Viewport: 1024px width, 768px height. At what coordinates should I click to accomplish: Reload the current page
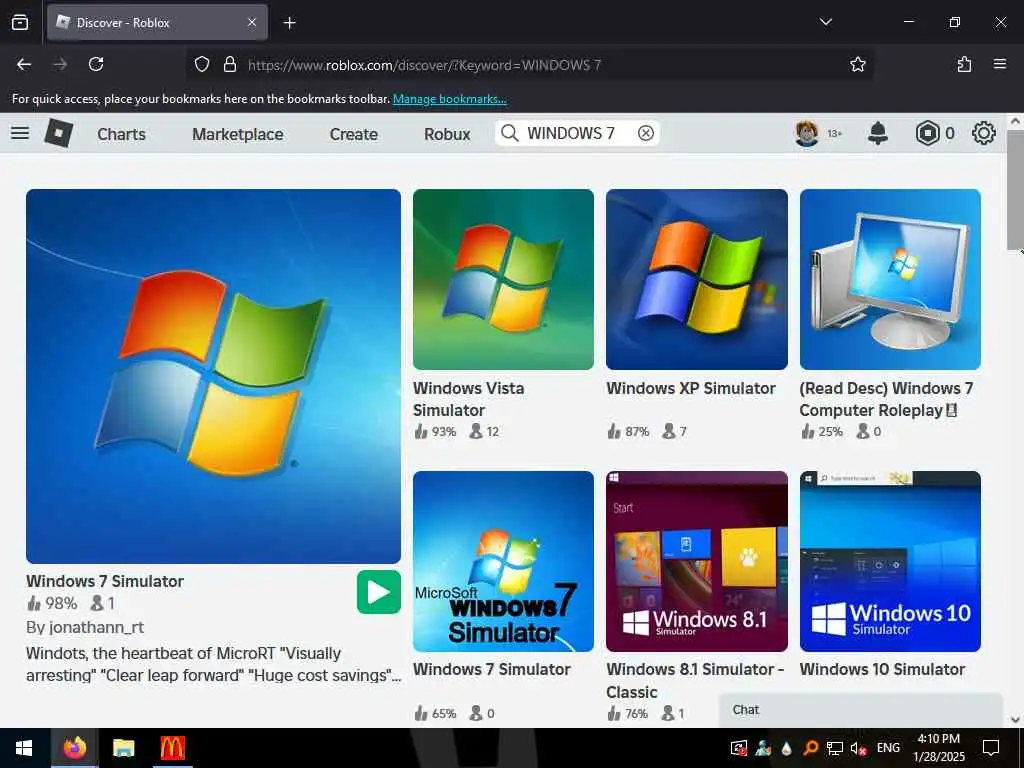(x=96, y=64)
